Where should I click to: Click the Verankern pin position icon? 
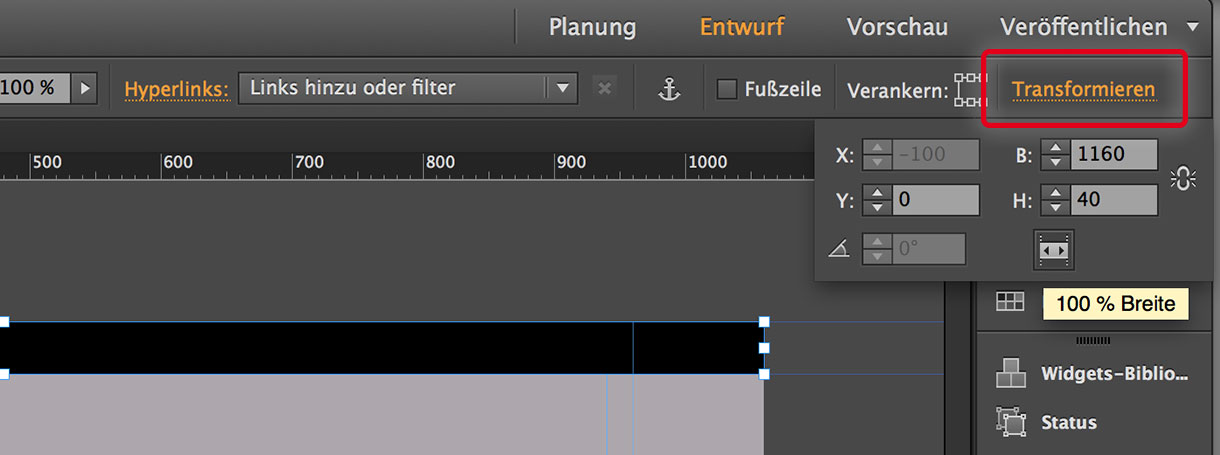[969, 90]
